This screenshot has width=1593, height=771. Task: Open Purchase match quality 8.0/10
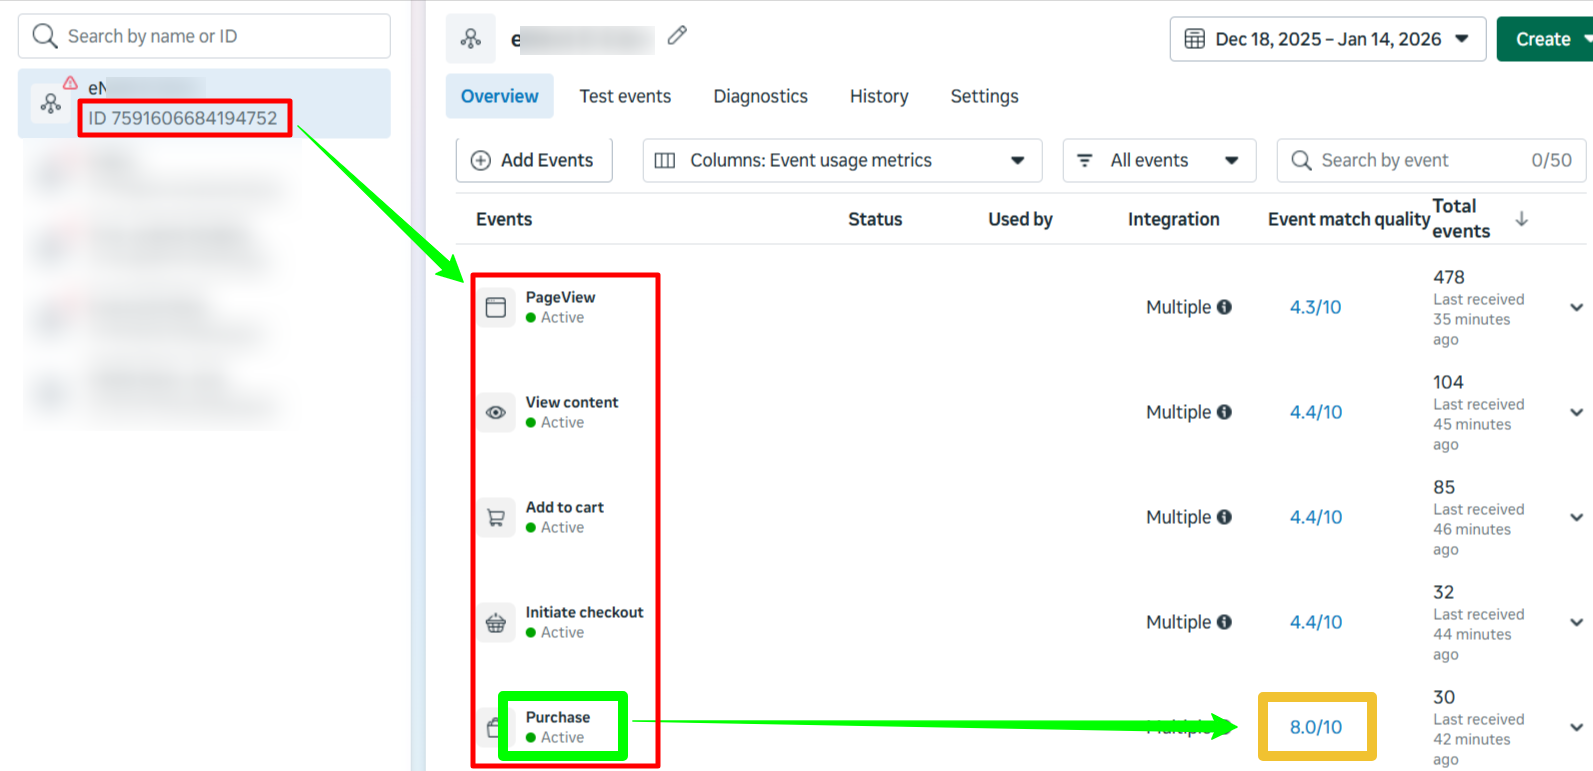pos(1315,727)
